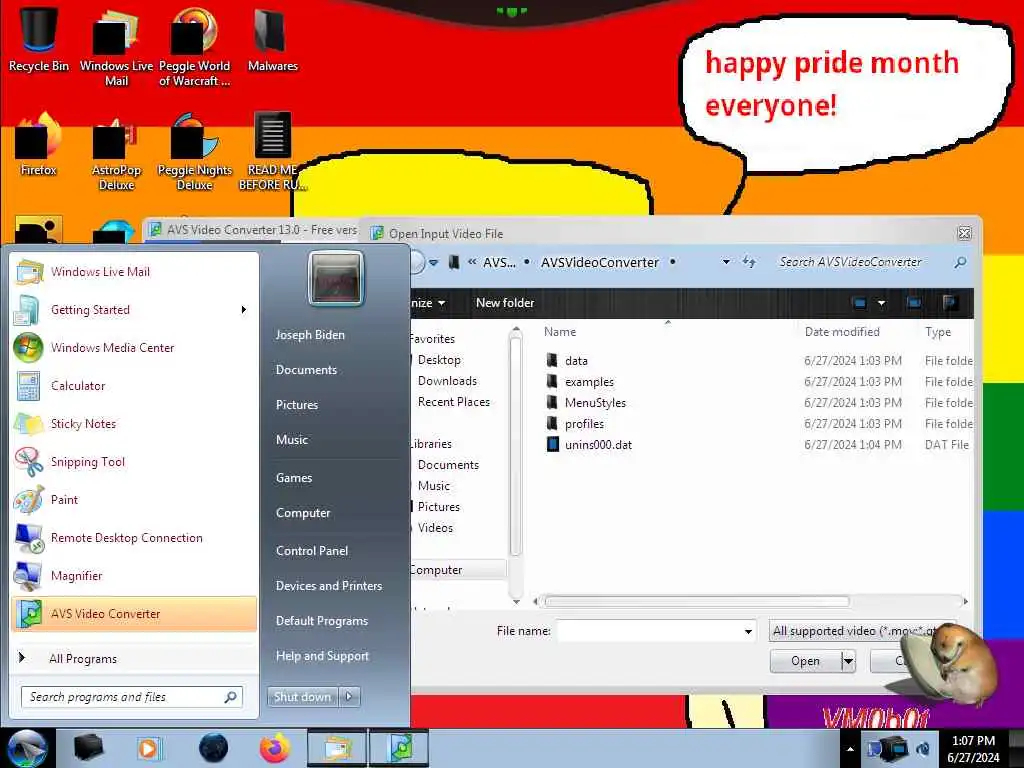This screenshot has width=1024, height=768.
Task: Launch Magnifier from Start menu
Action: [135, 575]
